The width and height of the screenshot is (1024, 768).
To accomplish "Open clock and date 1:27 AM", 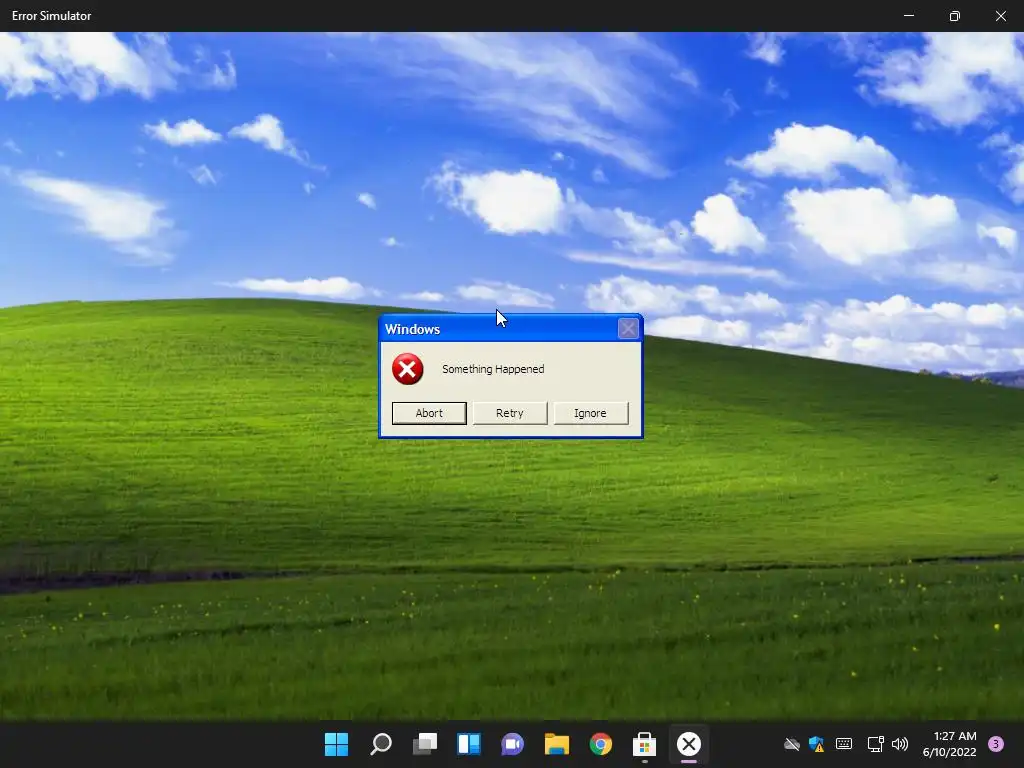I will tap(950, 744).
